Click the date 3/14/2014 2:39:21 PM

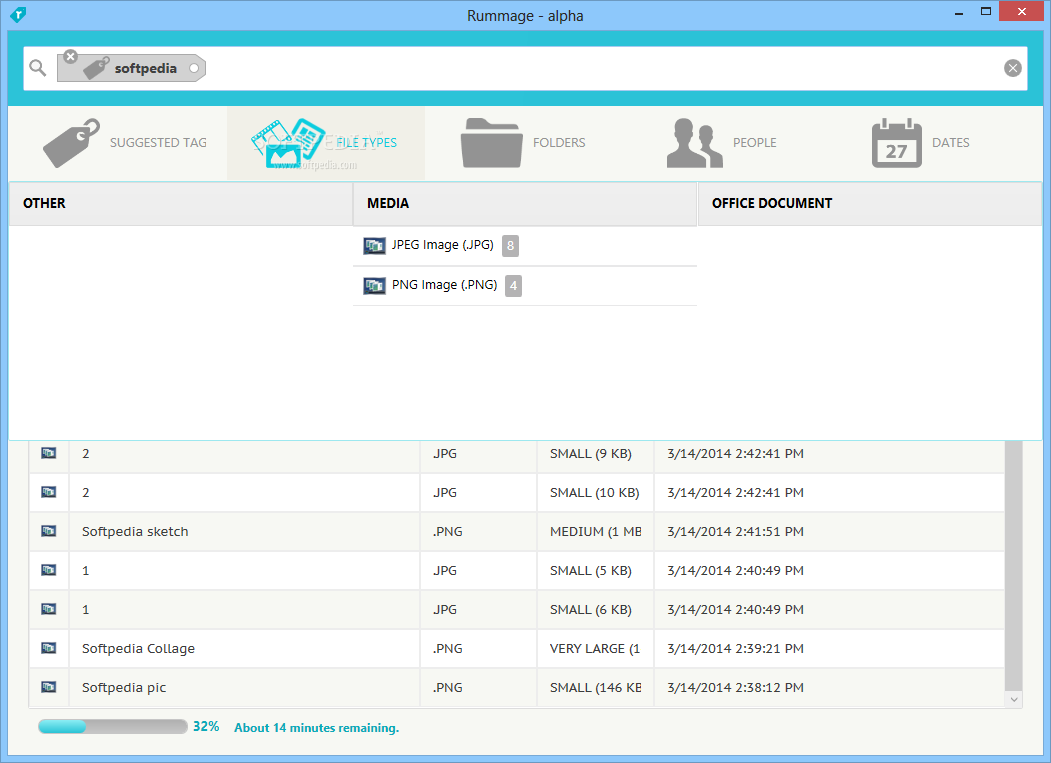[735, 648]
